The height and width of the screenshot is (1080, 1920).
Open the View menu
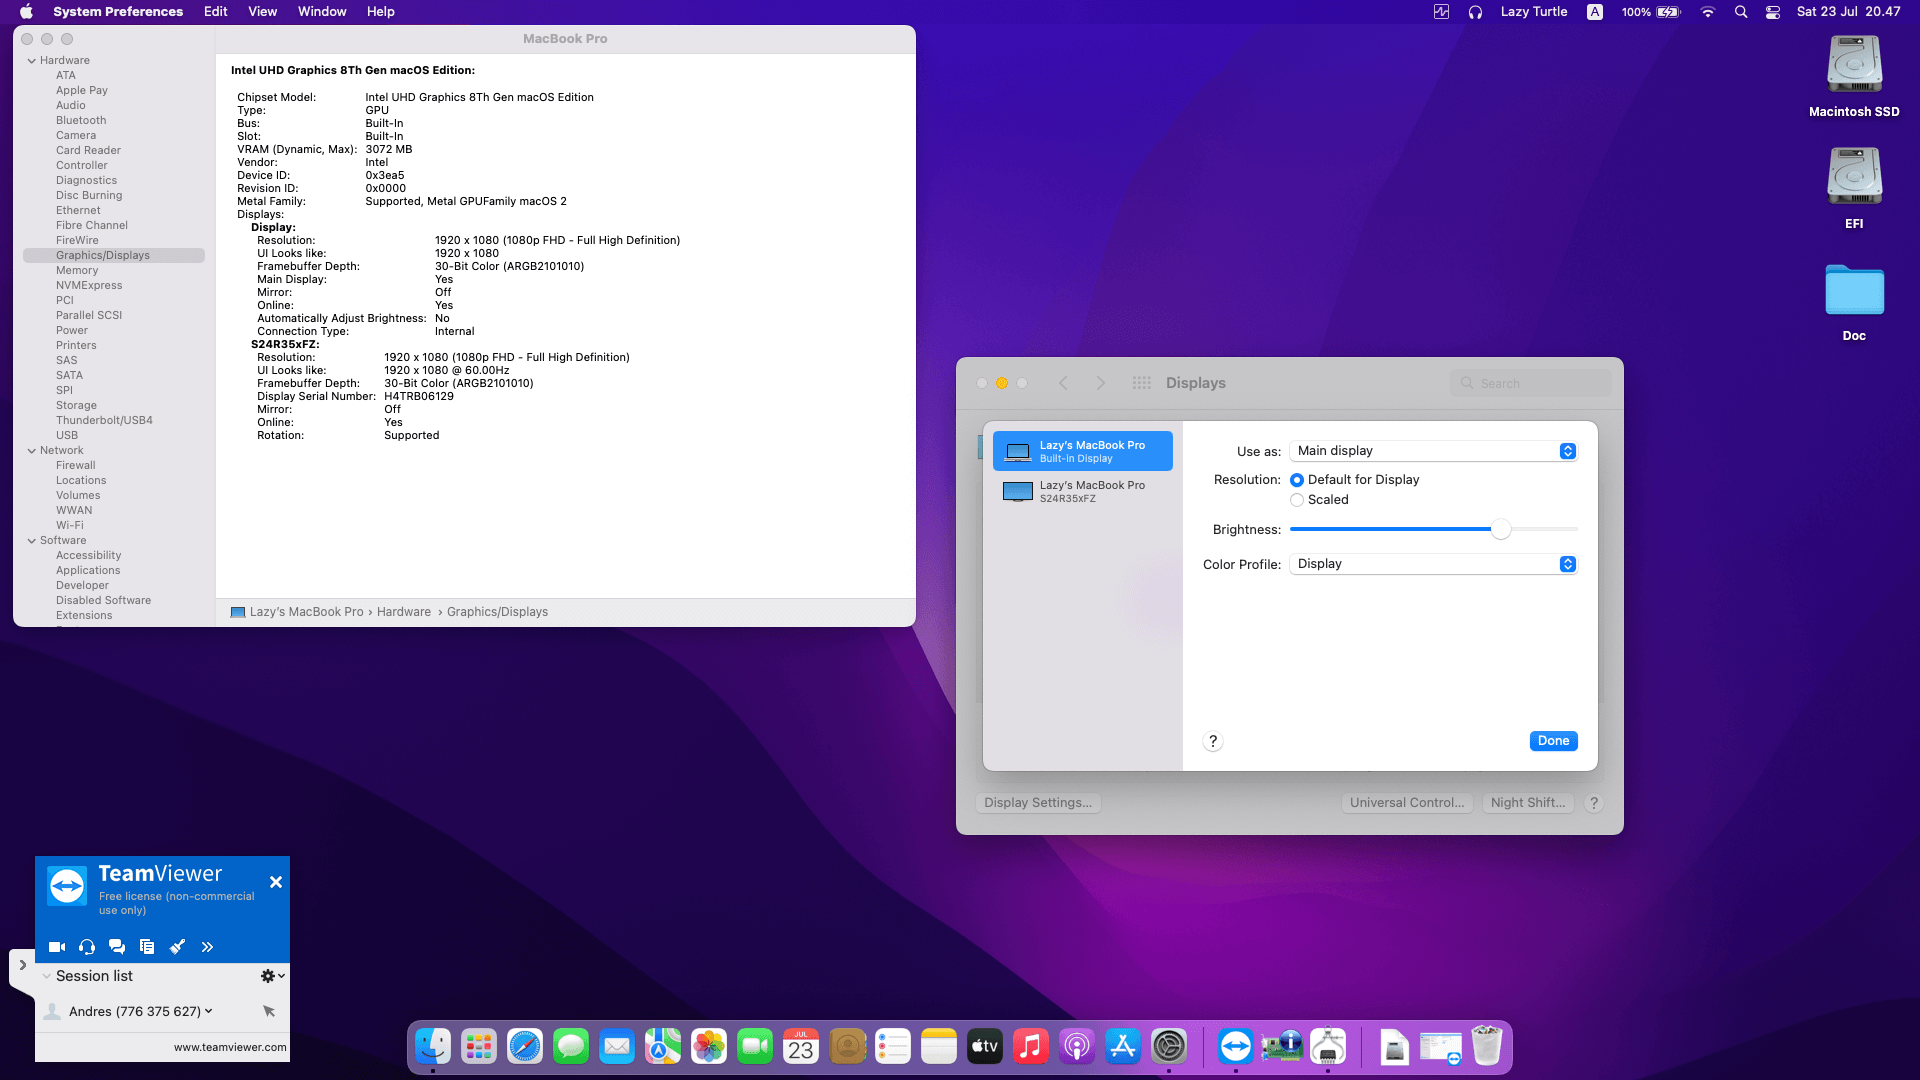click(x=263, y=12)
